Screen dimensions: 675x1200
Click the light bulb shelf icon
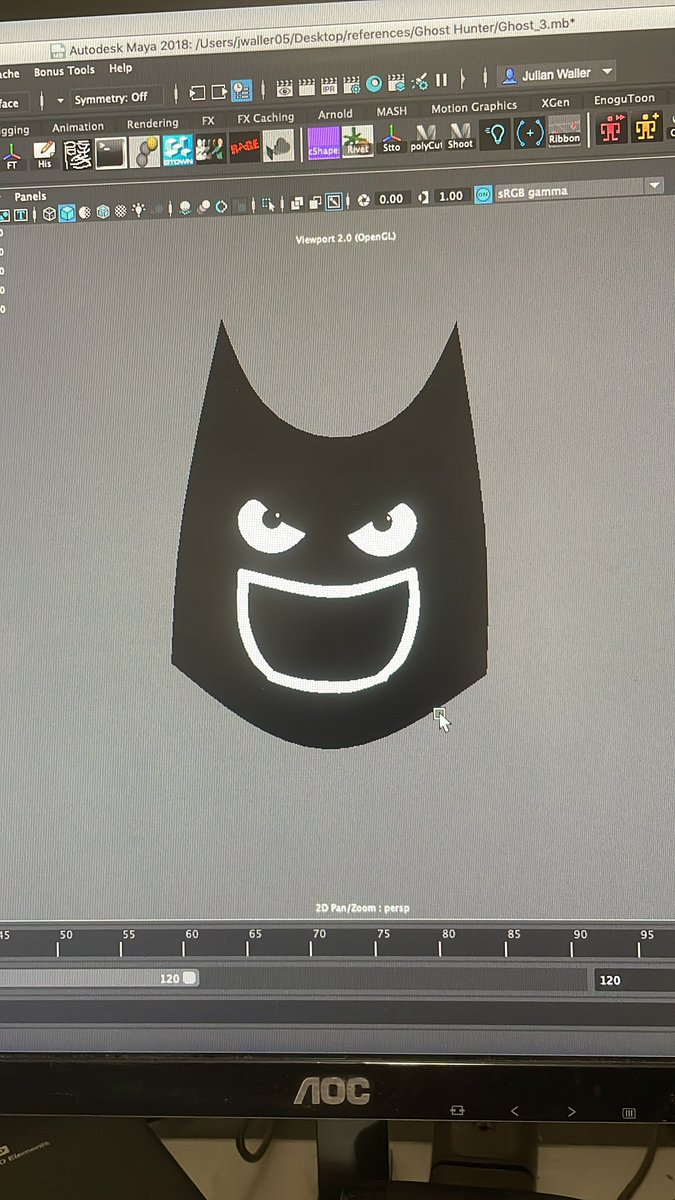(x=495, y=134)
